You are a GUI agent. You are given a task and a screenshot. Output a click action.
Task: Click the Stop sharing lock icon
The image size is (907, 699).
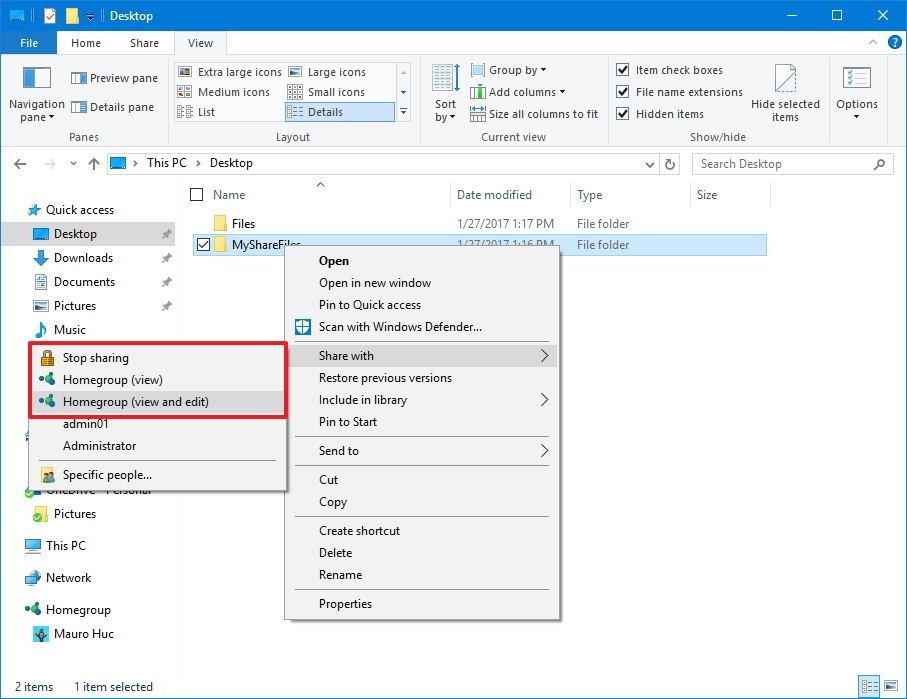coord(47,358)
